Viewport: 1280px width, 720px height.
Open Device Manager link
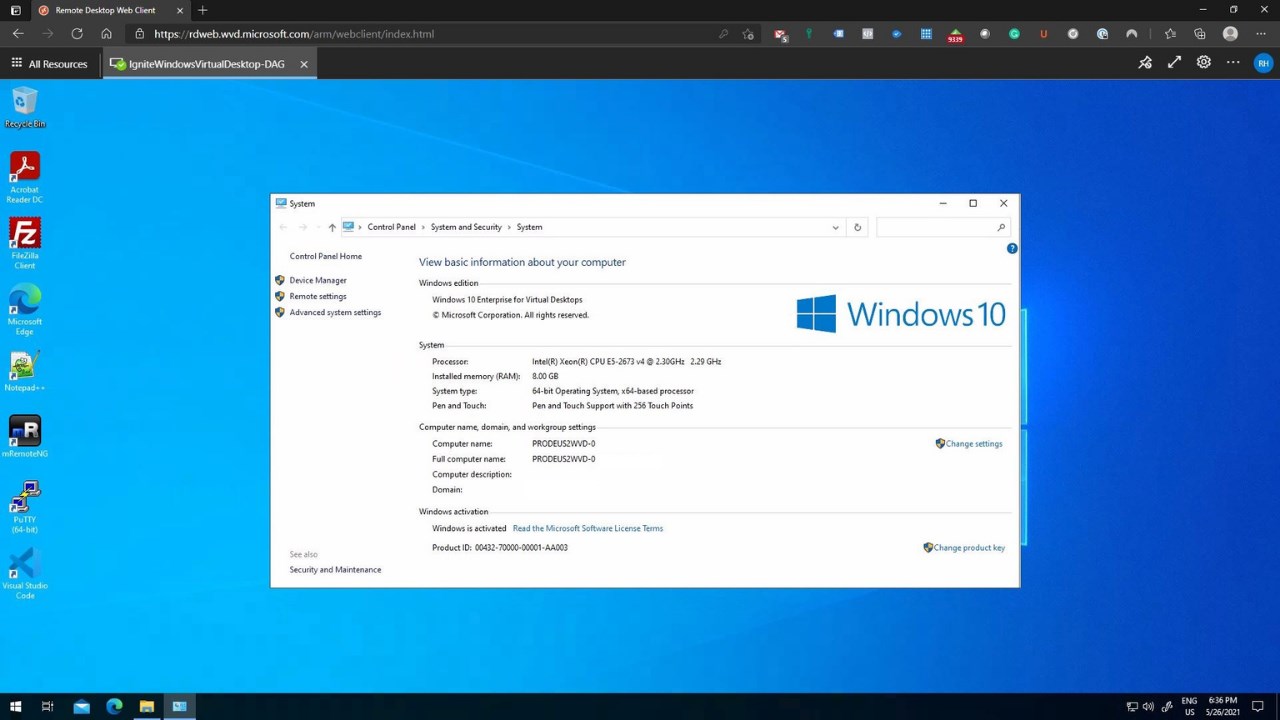(x=318, y=281)
